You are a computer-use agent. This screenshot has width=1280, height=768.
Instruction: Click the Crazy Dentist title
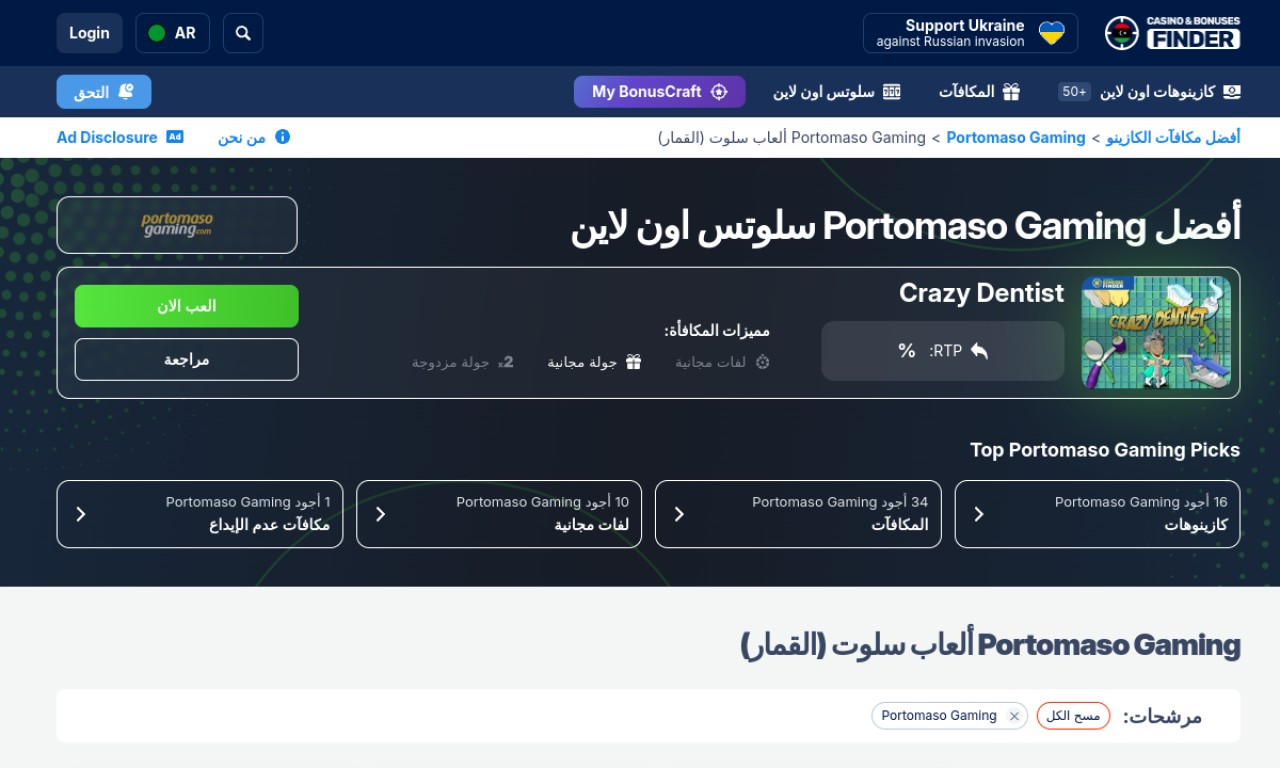pyautogui.click(x=981, y=293)
